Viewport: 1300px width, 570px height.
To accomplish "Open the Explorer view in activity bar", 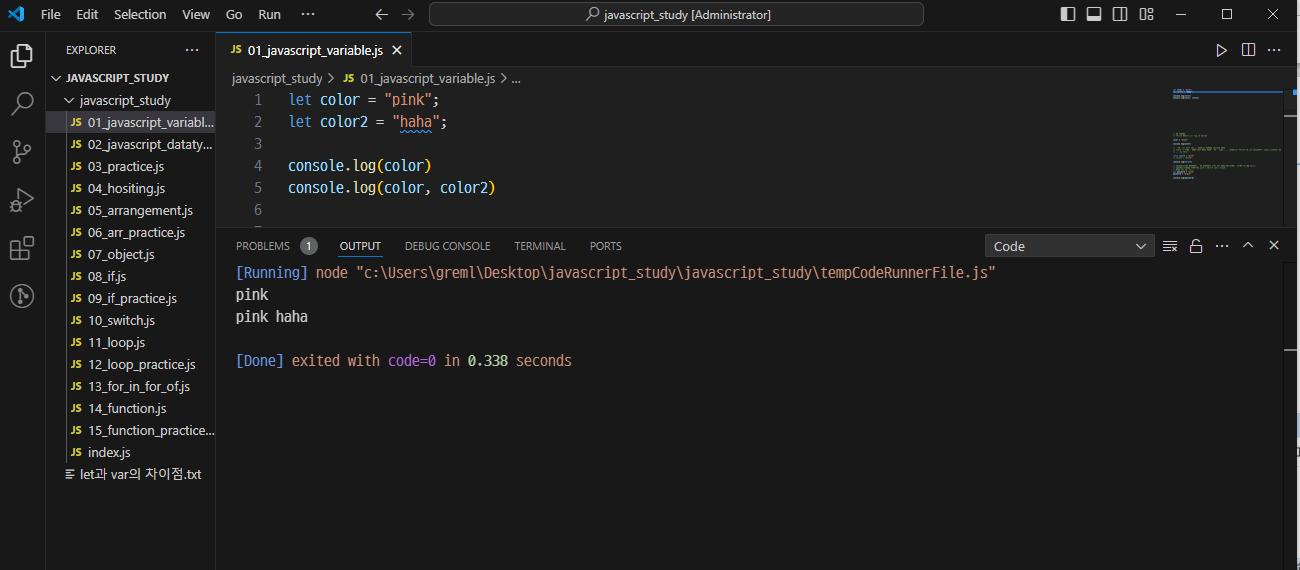I will click(x=21, y=56).
